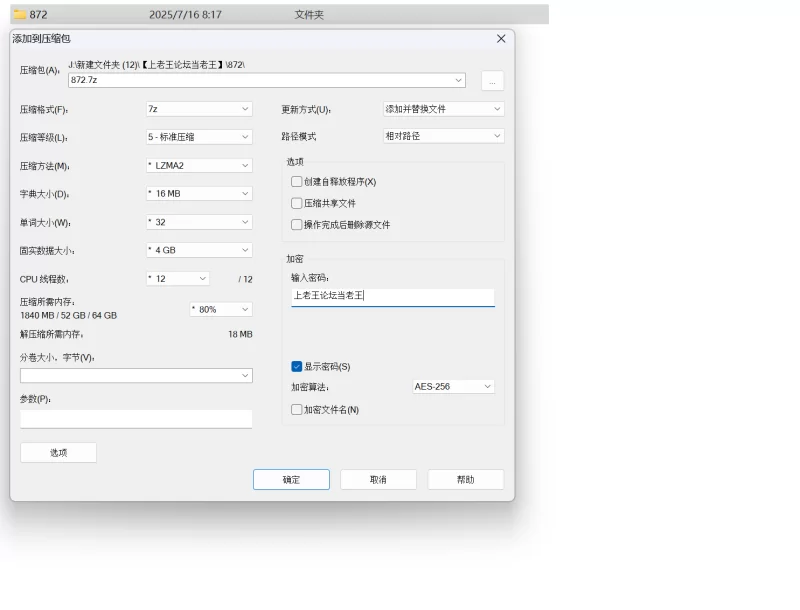Enable 操作完成后删除源文件 checkbox
The height and width of the screenshot is (610, 800).
296,224
